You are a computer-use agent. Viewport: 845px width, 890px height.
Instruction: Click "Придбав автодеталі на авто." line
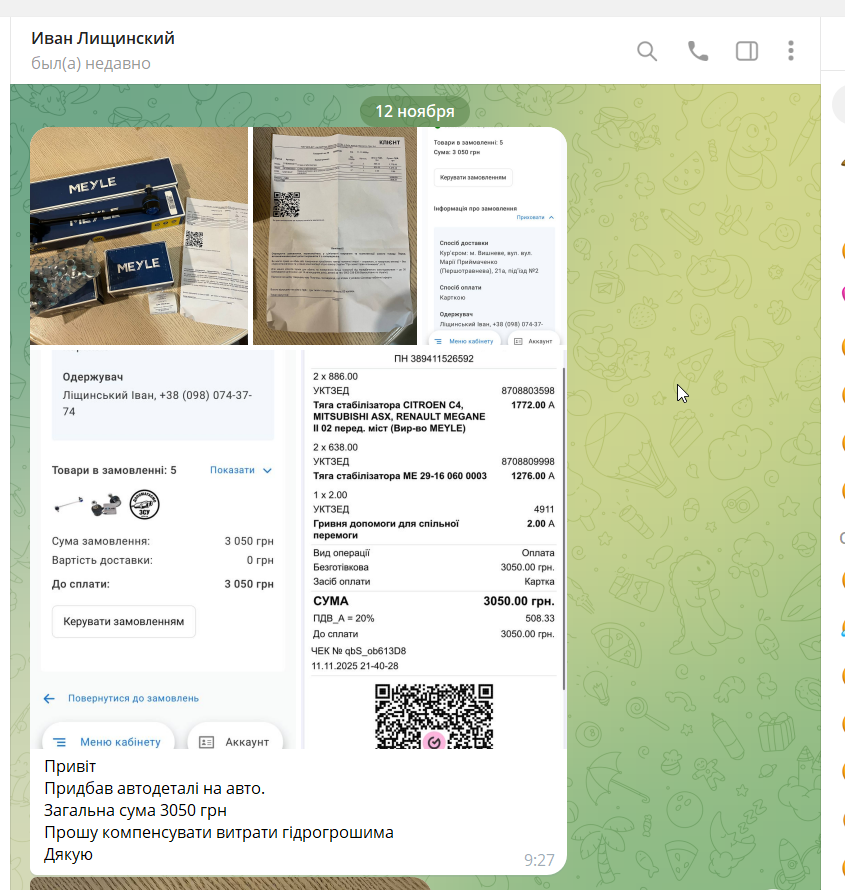(x=155, y=788)
